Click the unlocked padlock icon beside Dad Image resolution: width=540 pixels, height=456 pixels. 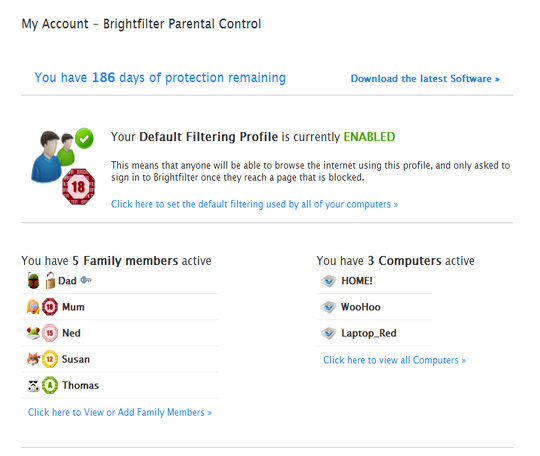(x=50, y=280)
